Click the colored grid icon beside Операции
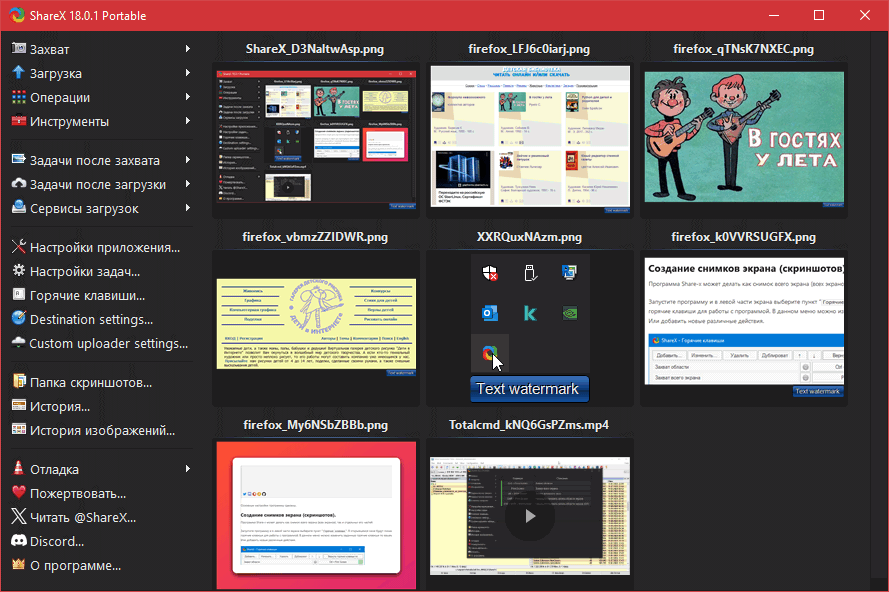Screen dimensions: 889x592 (x=18, y=97)
